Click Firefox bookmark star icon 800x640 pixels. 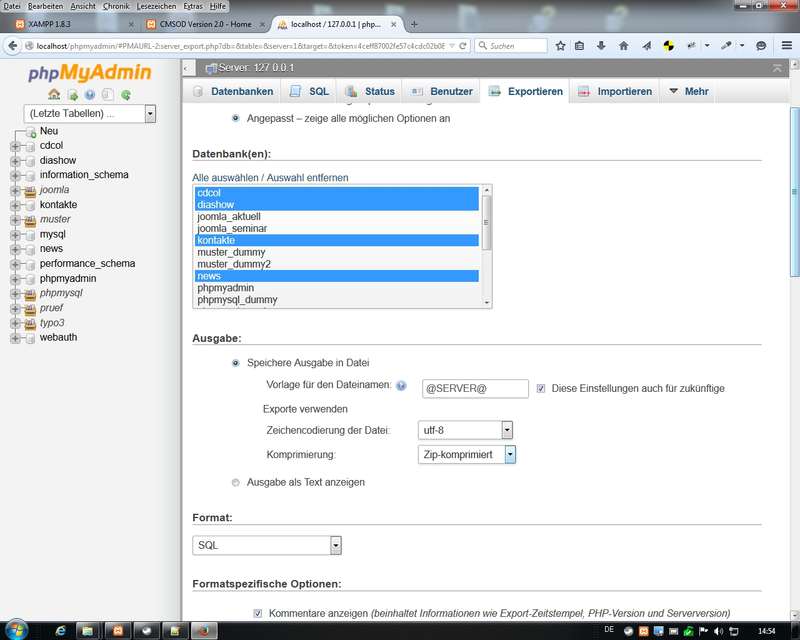(x=561, y=45)
